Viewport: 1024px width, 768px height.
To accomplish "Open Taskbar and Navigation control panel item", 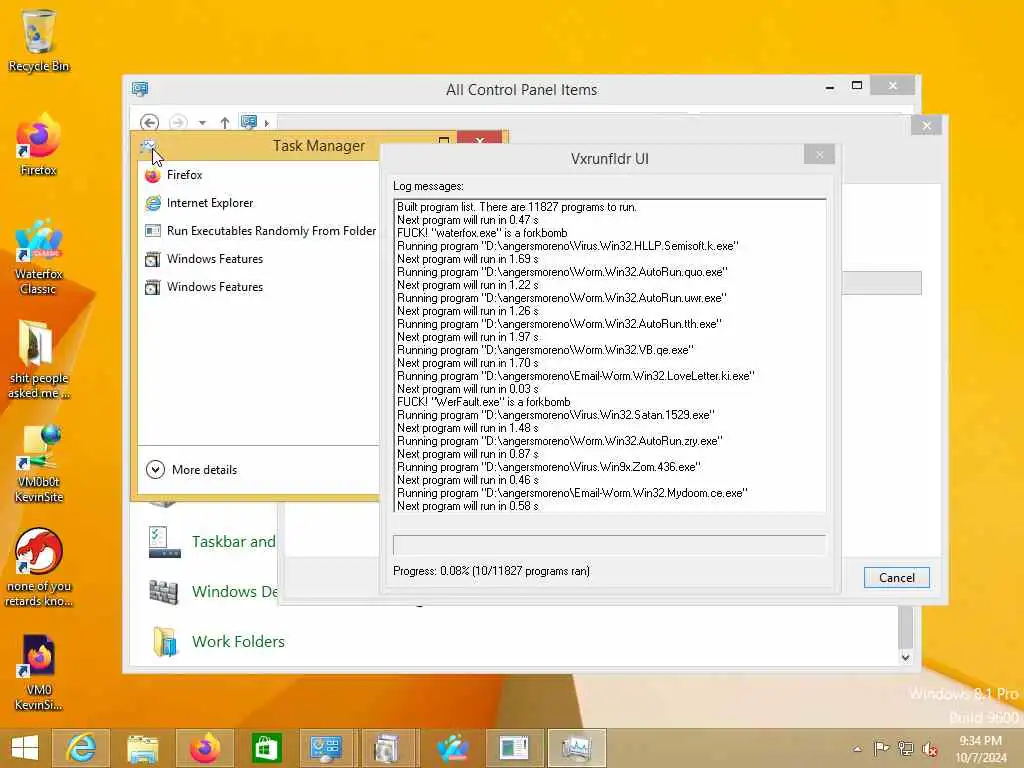I will point(234,541).
